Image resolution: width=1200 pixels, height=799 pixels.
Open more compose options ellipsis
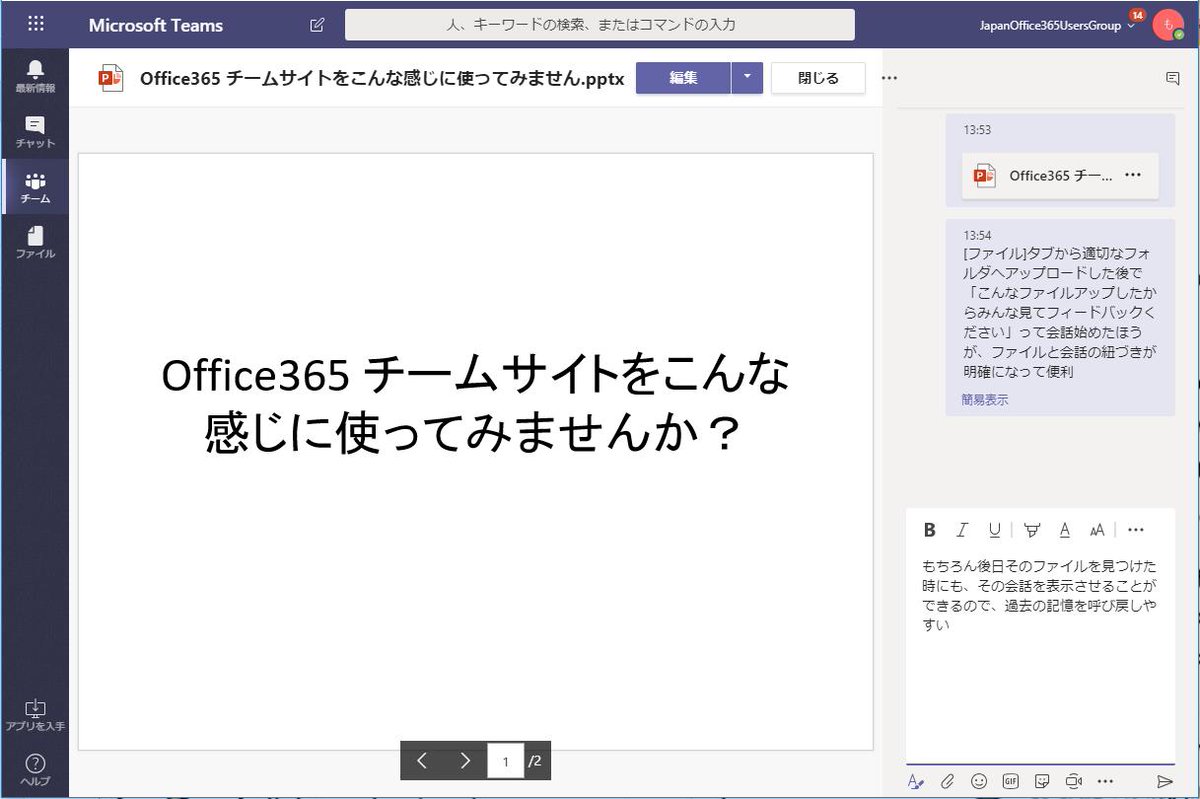click(1105, 780)
